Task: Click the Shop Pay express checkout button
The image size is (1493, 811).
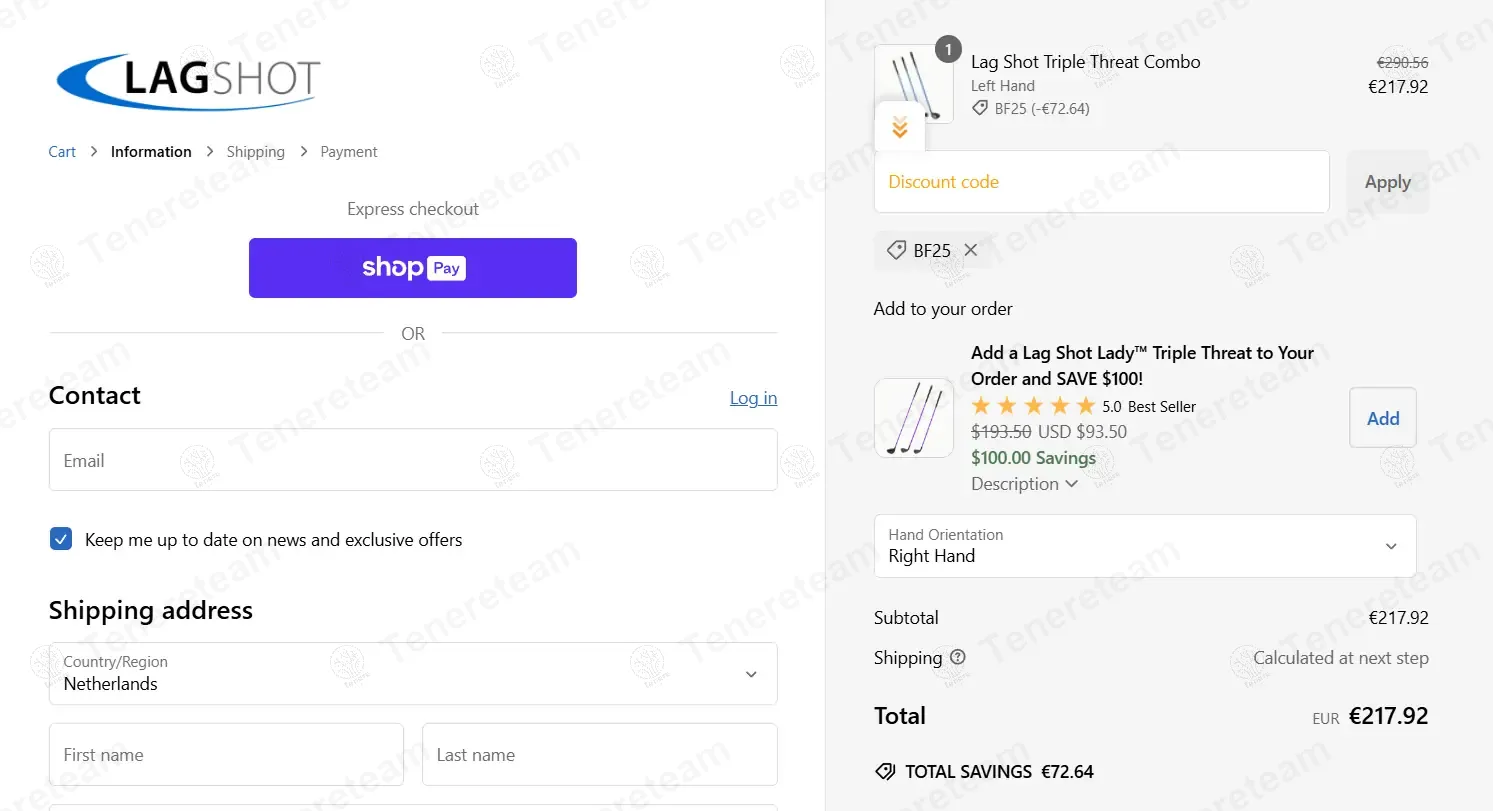Action: [413, 268]
